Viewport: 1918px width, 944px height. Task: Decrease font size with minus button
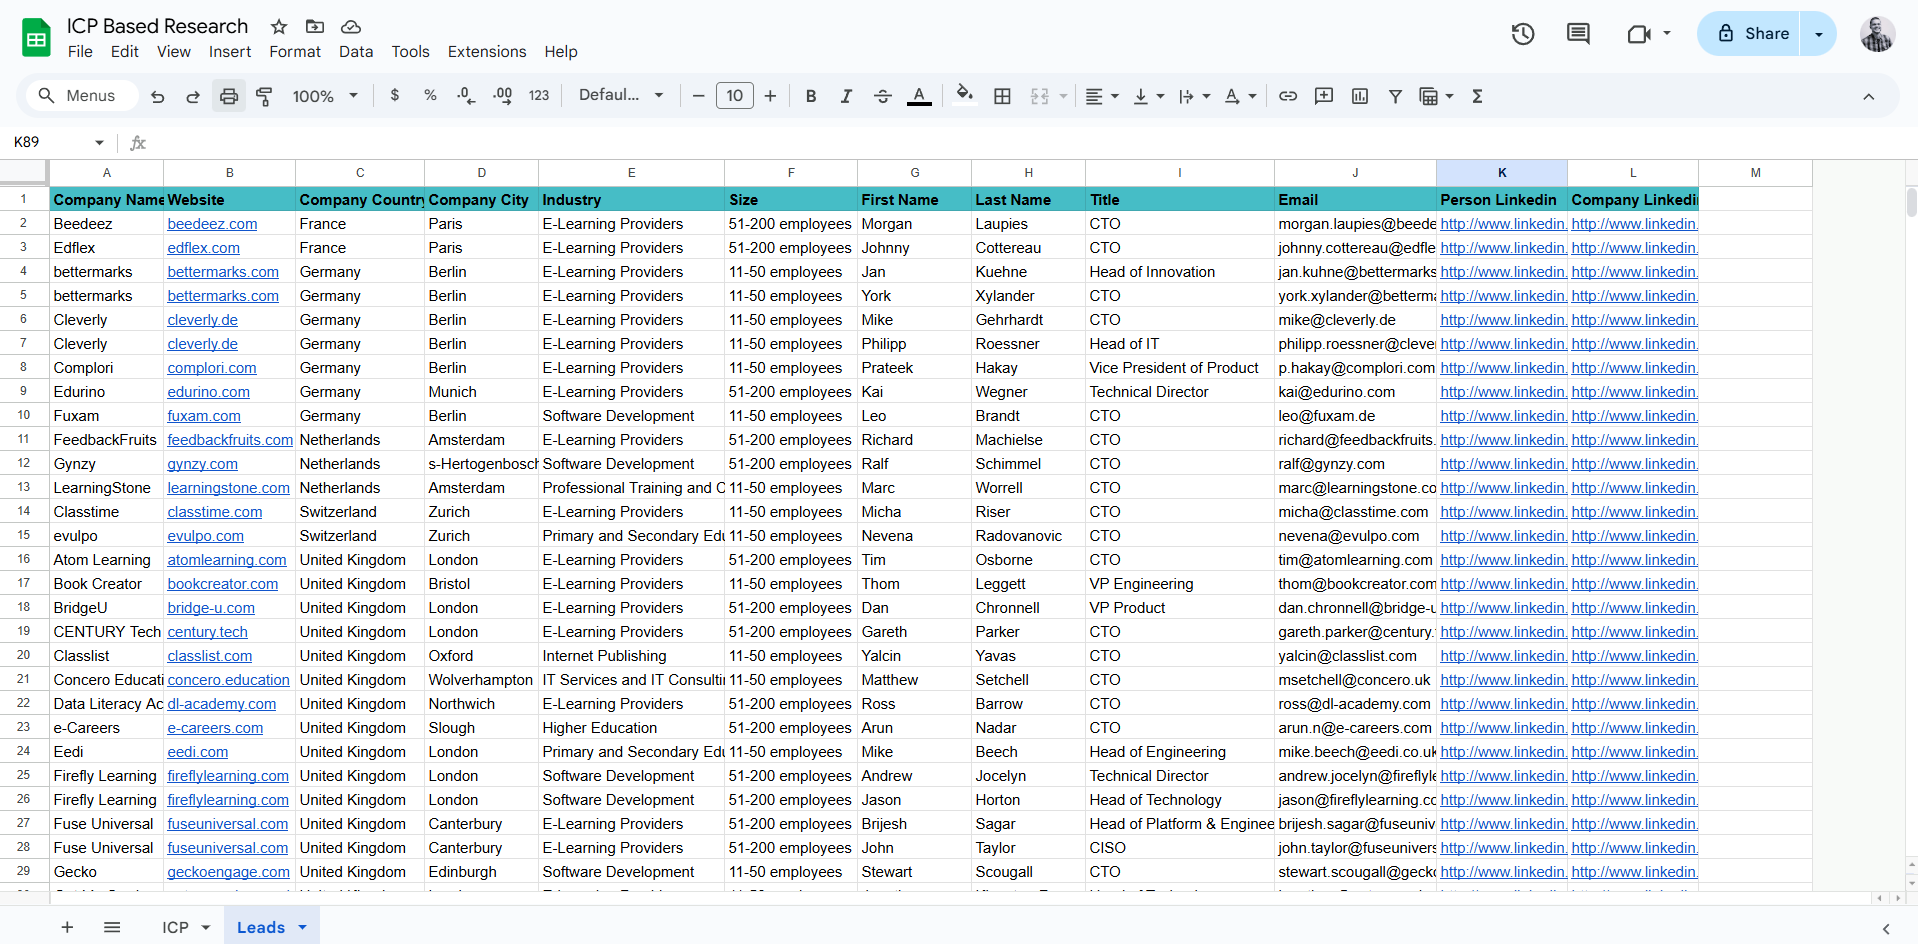pos(698,96)
